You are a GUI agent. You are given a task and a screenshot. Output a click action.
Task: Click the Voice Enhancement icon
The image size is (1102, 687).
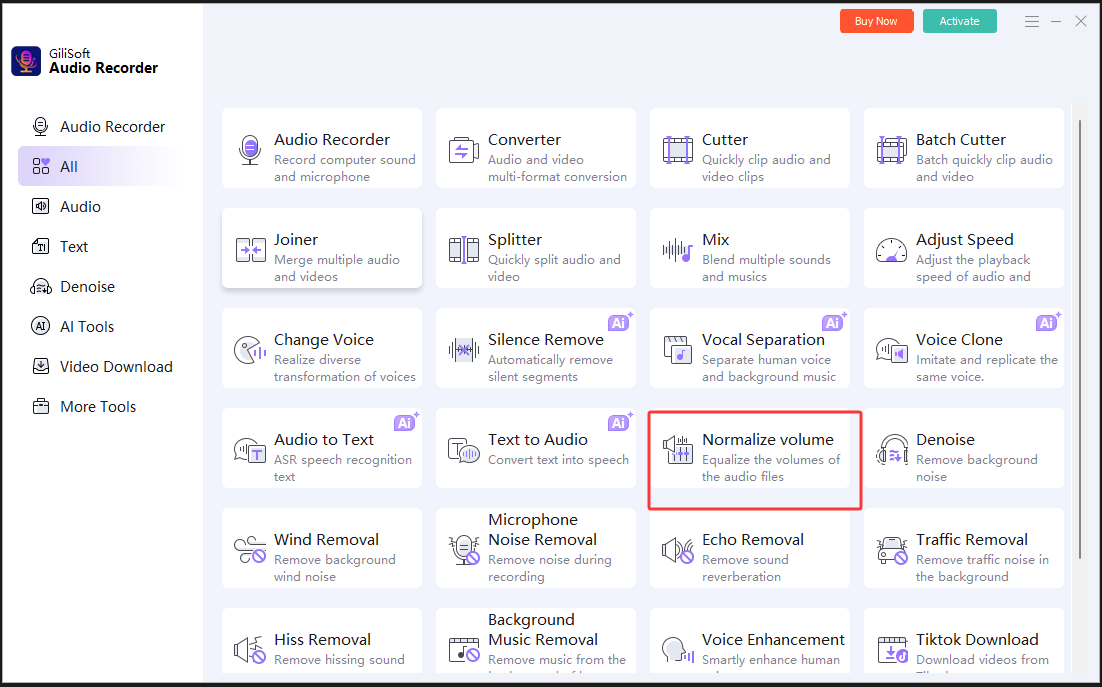pos(678,650)
